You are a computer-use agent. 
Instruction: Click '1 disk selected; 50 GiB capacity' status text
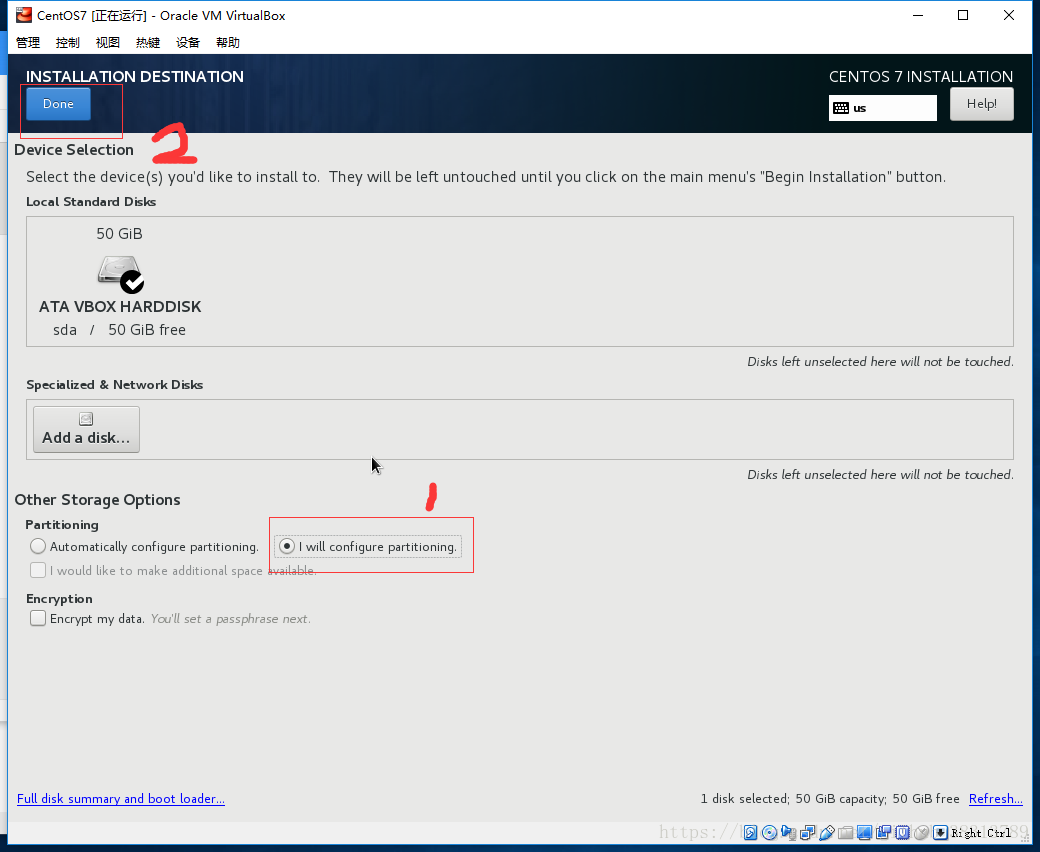pyautogui.click(x=792, y=799)
